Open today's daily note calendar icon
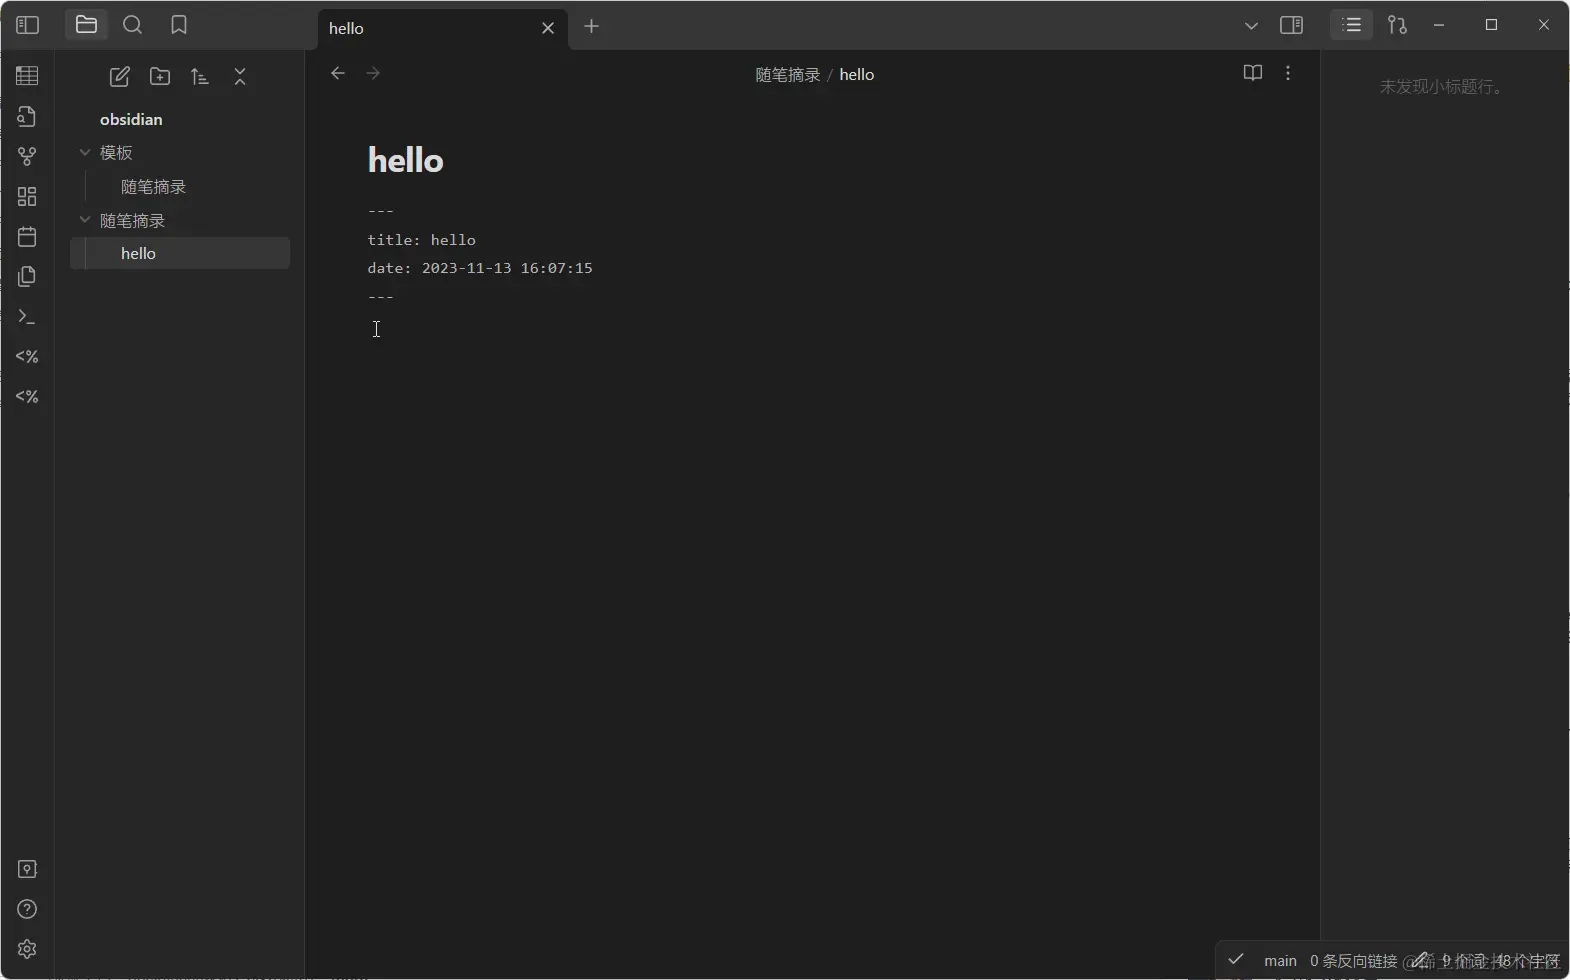The height and width of the screenshot is (980, 1570). click(27, 236)
